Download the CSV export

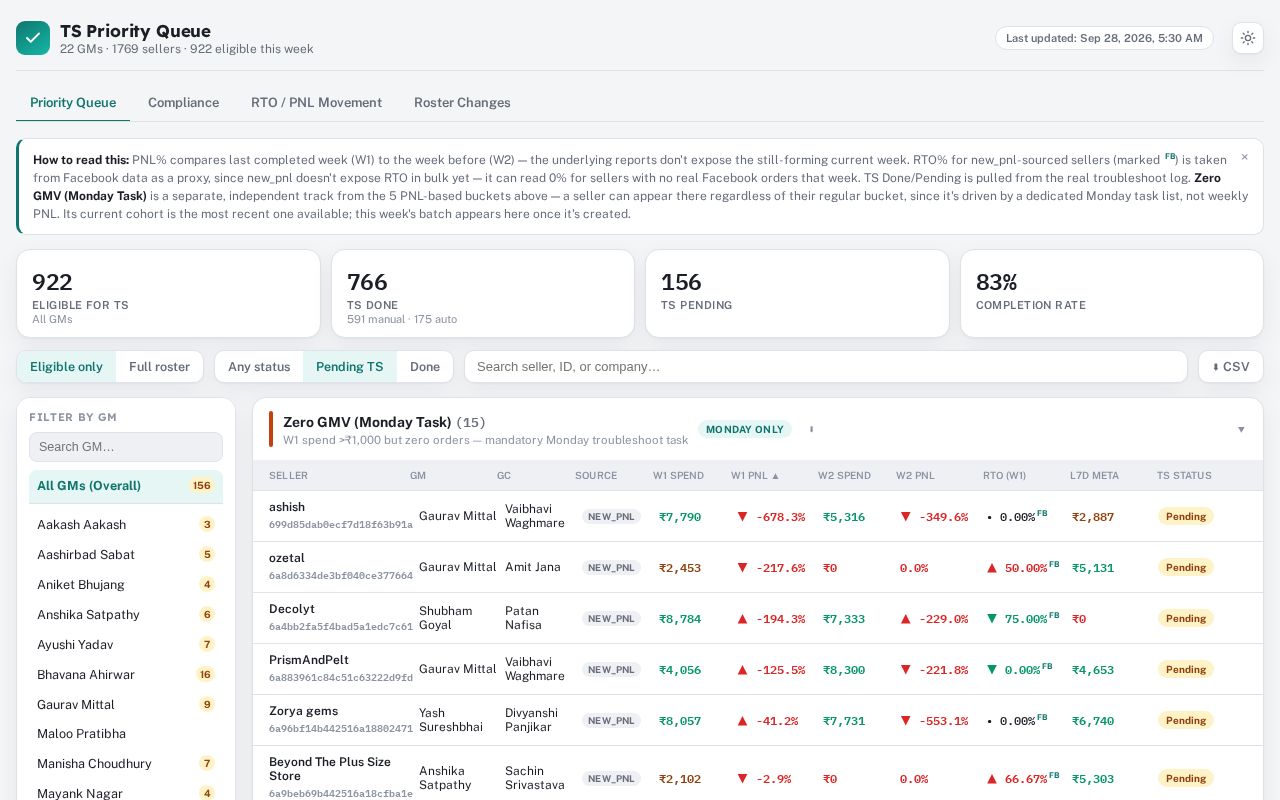click(1230, 367)
